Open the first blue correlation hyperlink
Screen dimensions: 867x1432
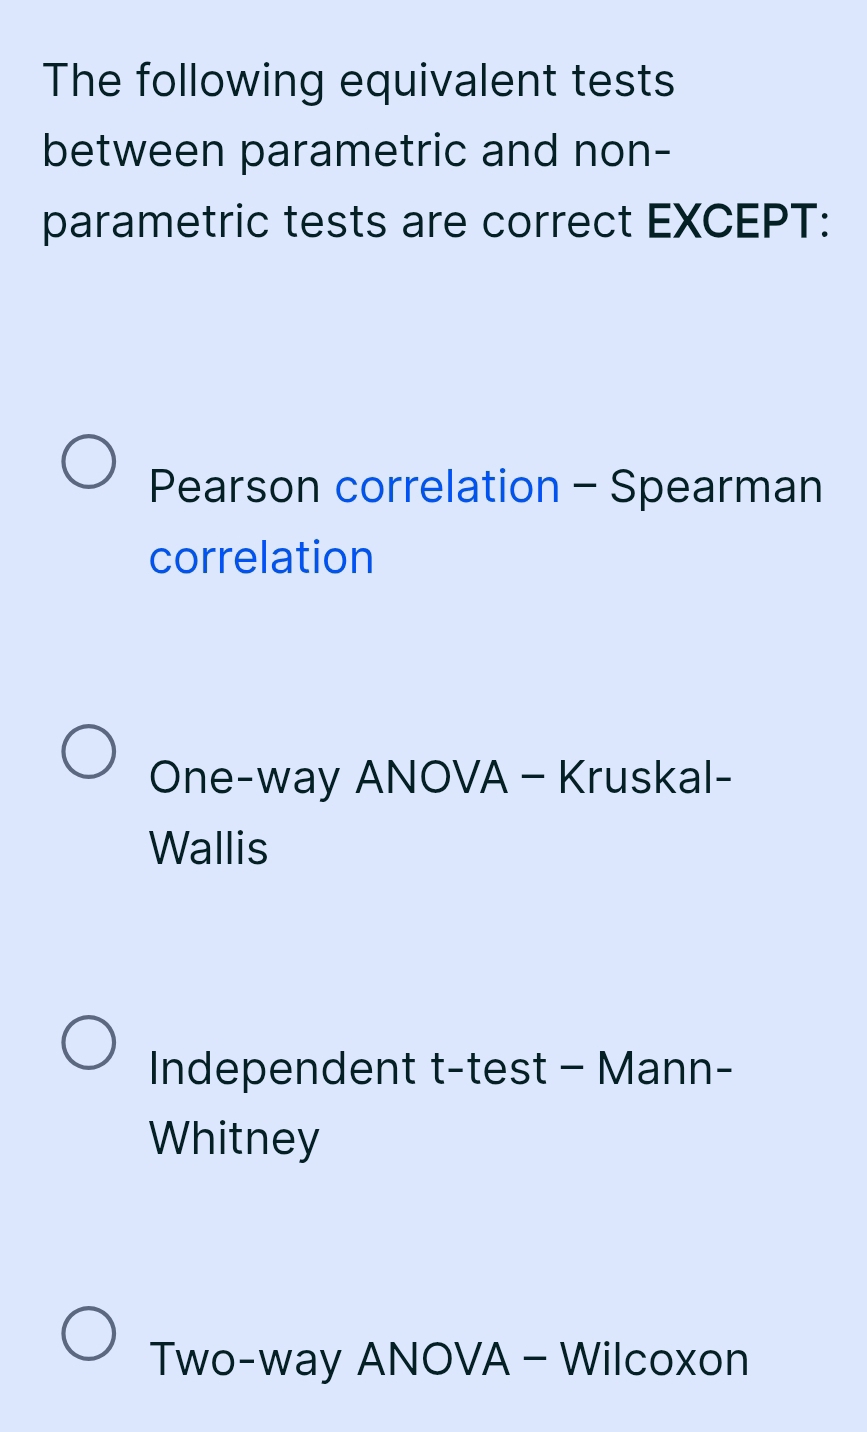click(x=447, y=486)
